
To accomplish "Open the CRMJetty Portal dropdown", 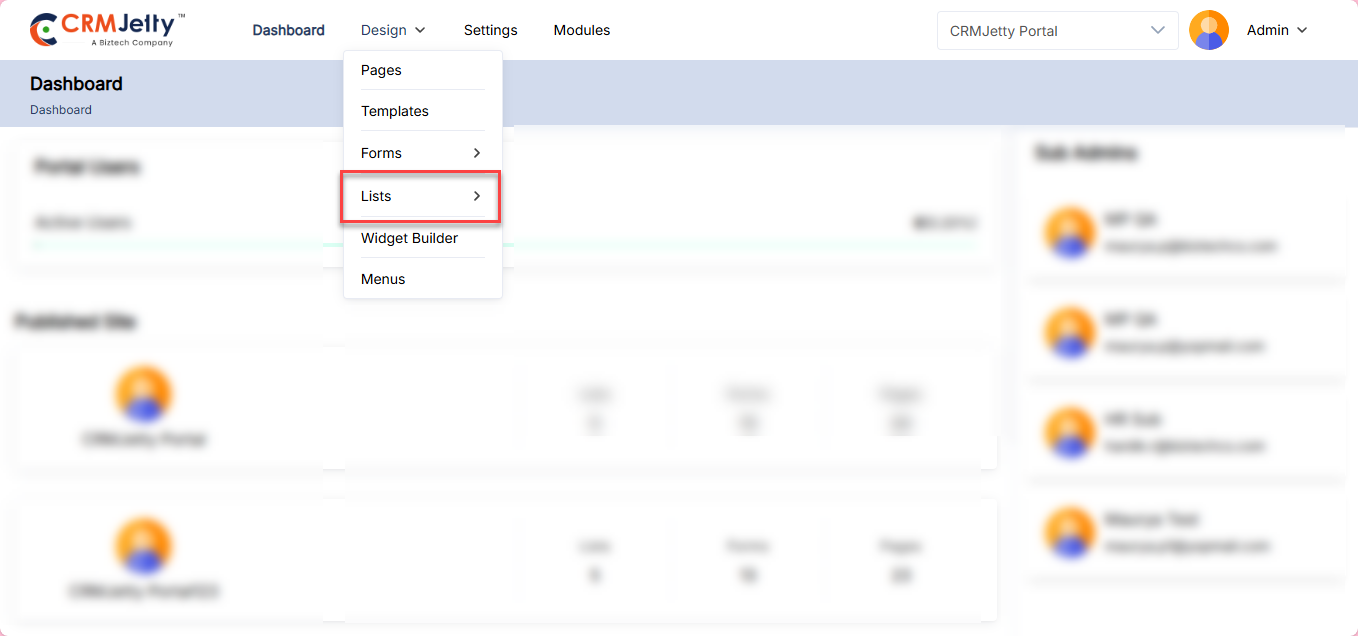I will (1056, 31).
